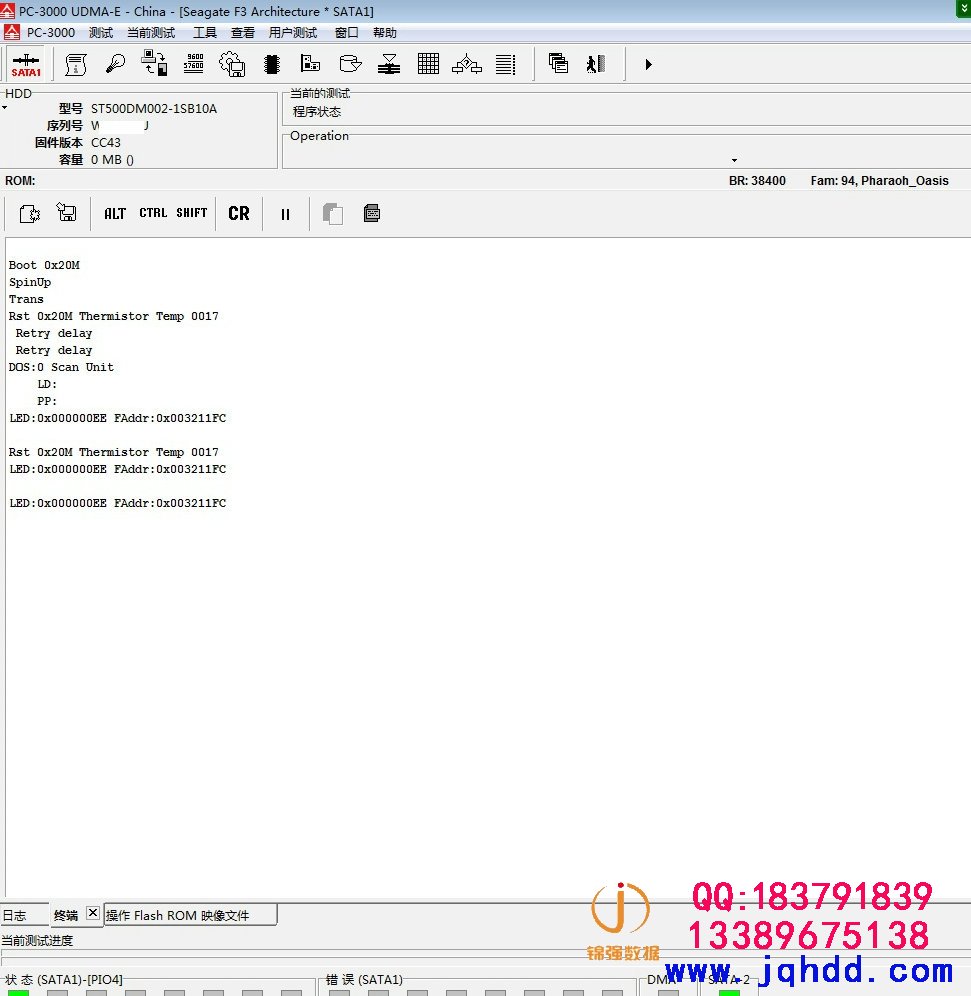Click the terminal save-to-floppy icon
971x996 pixels.
(x=67, y=212)
